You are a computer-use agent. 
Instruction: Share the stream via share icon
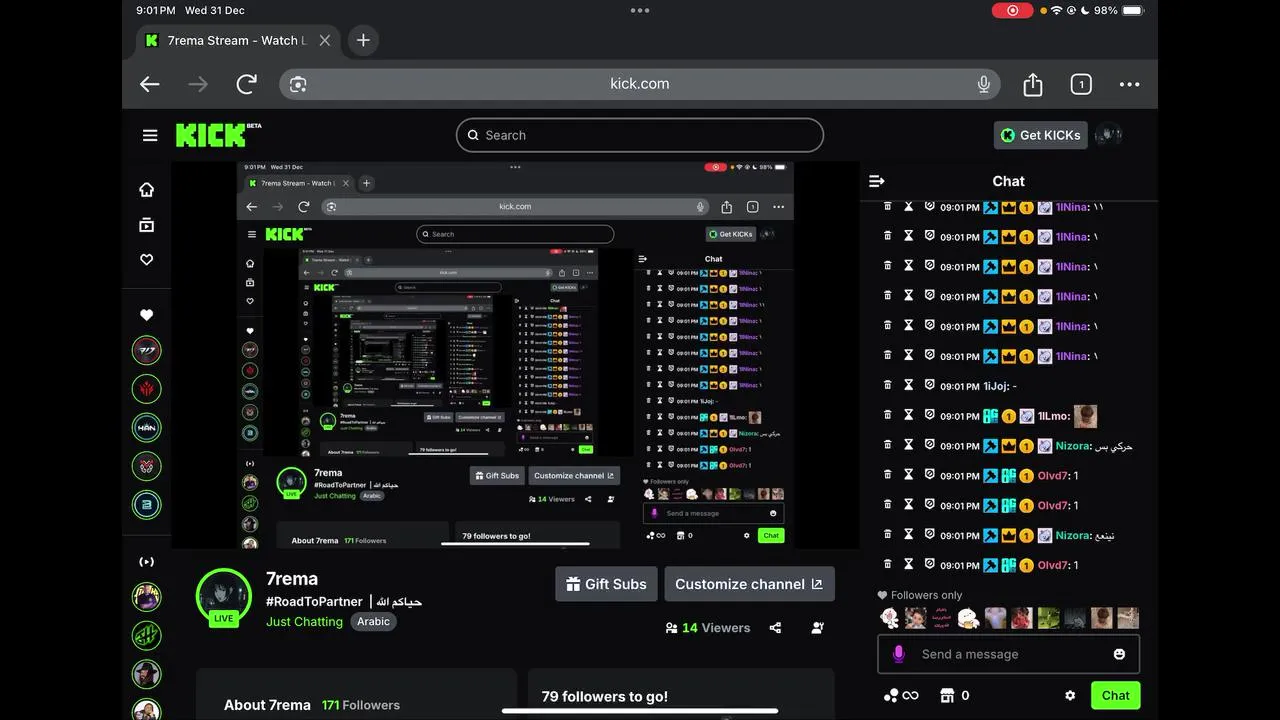pyautogui.click(x=775, y=628)
